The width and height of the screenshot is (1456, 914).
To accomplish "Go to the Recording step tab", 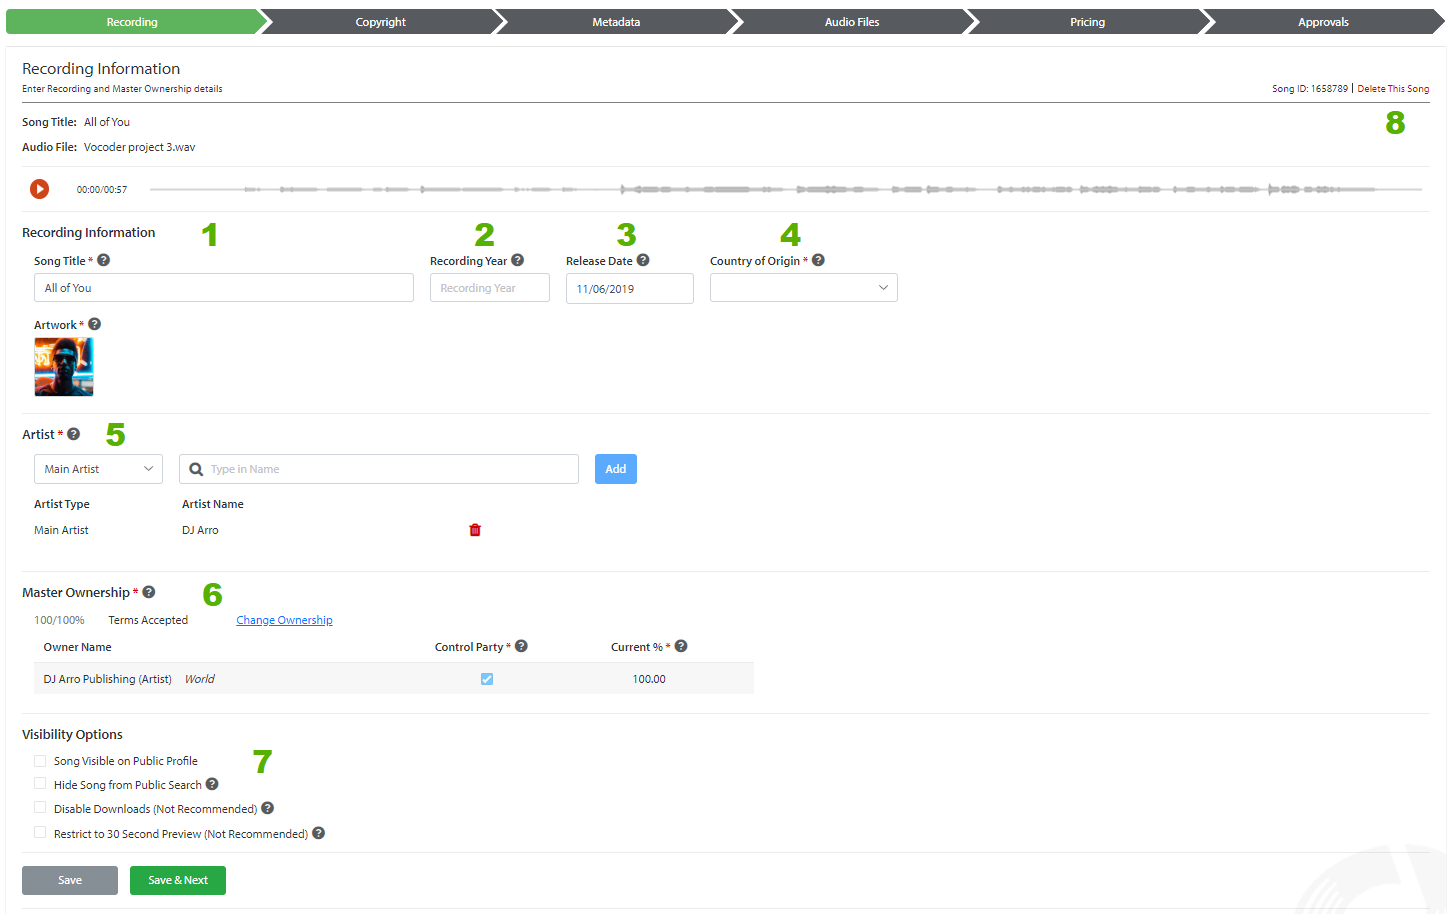I will [132, 22].
